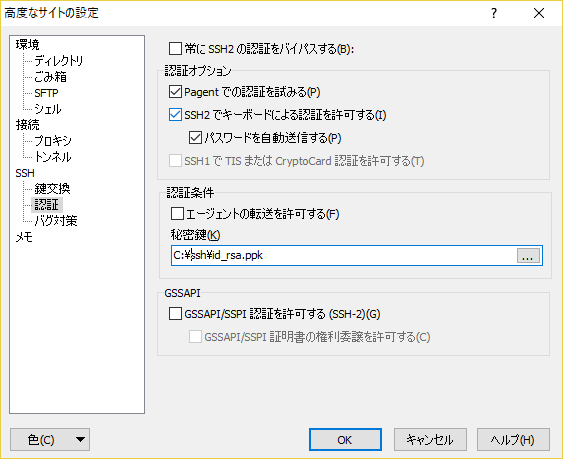This screenshot has height=459, width=563.
Task: Select ごみ箱 tree item
Action: click(50, 77)
